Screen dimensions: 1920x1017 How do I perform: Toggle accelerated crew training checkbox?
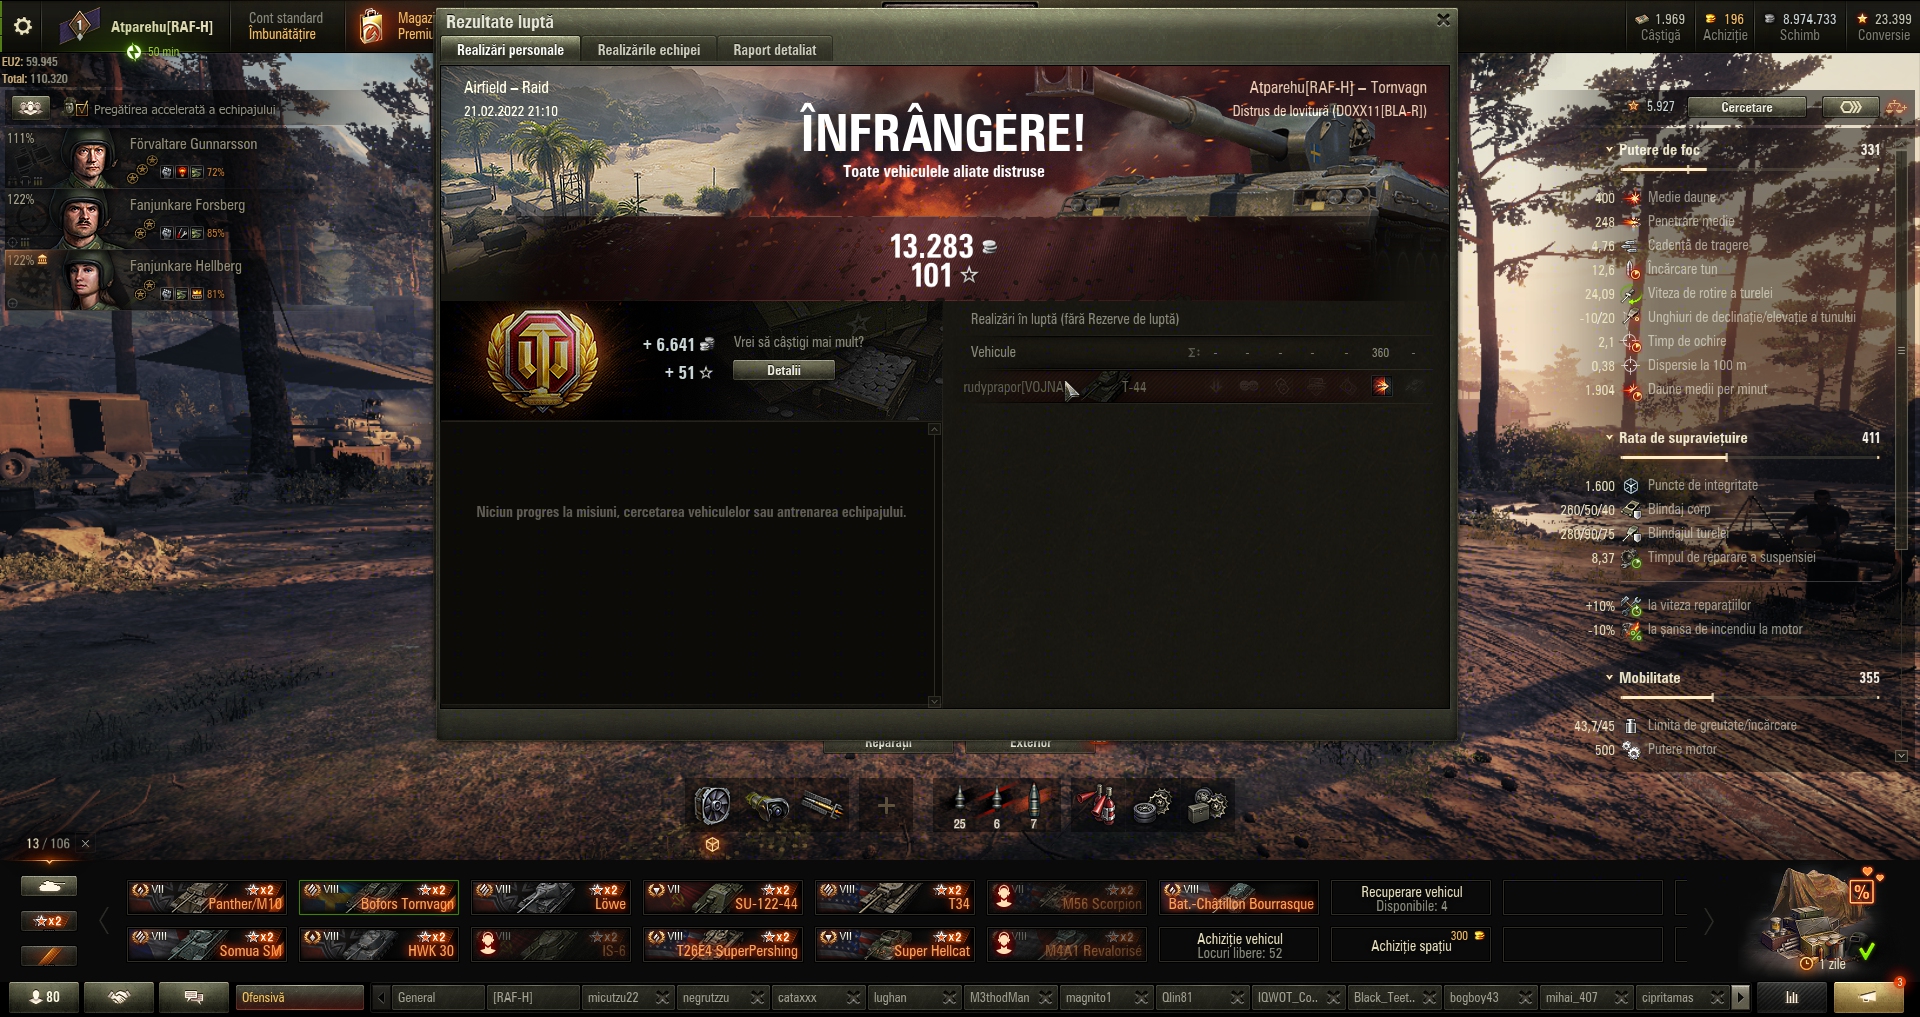click(x=82, y=109)
